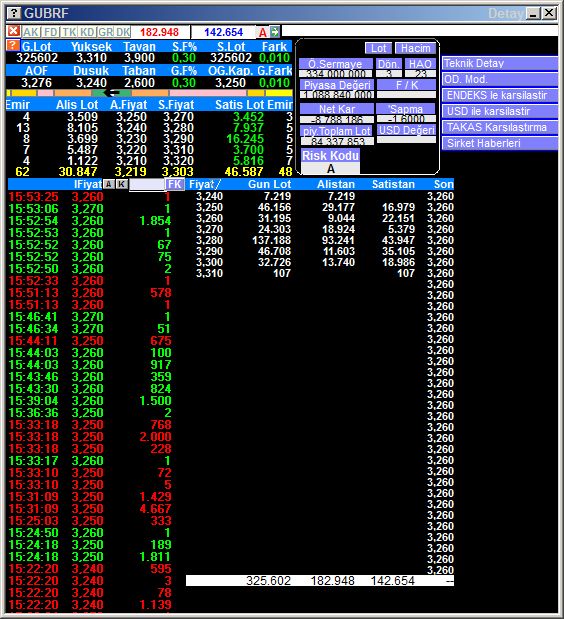This screenshot has width=564, height=619.
Task: Open the DK toolbar option
Action: coord(123,32)
